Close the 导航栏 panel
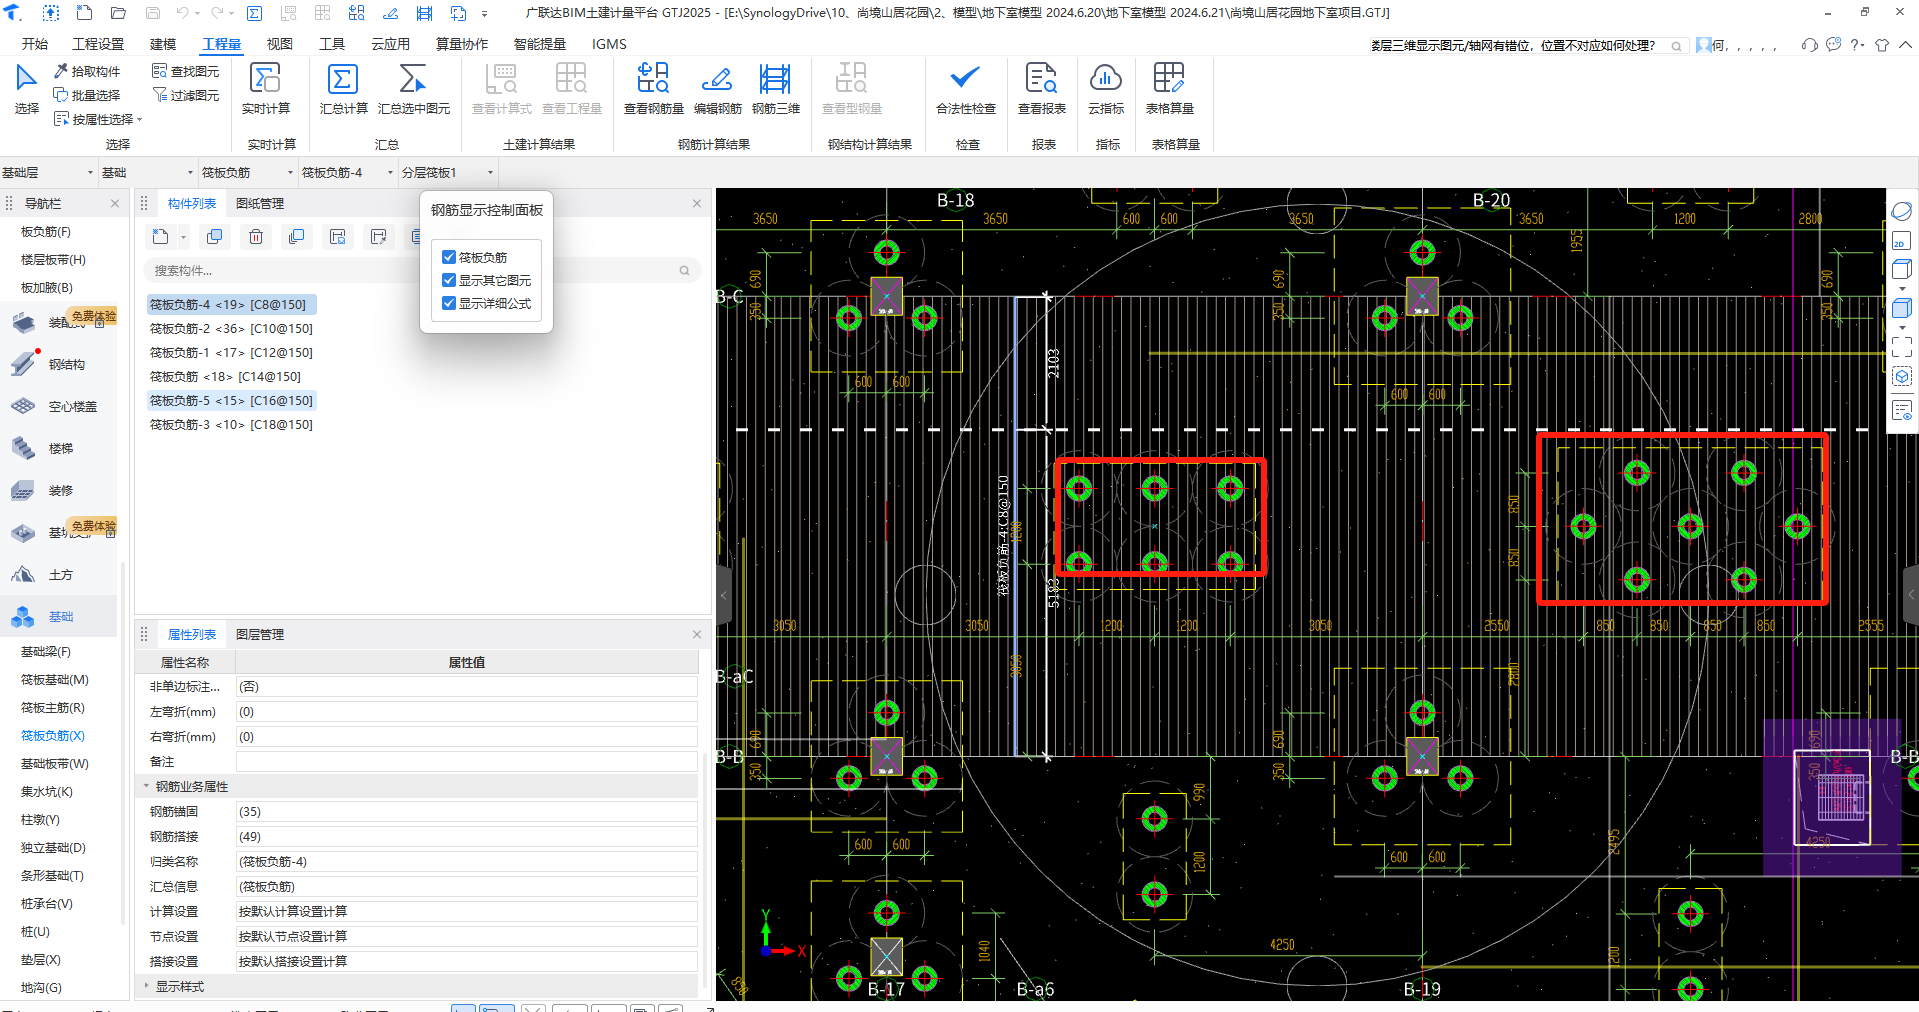 (115, 203)
